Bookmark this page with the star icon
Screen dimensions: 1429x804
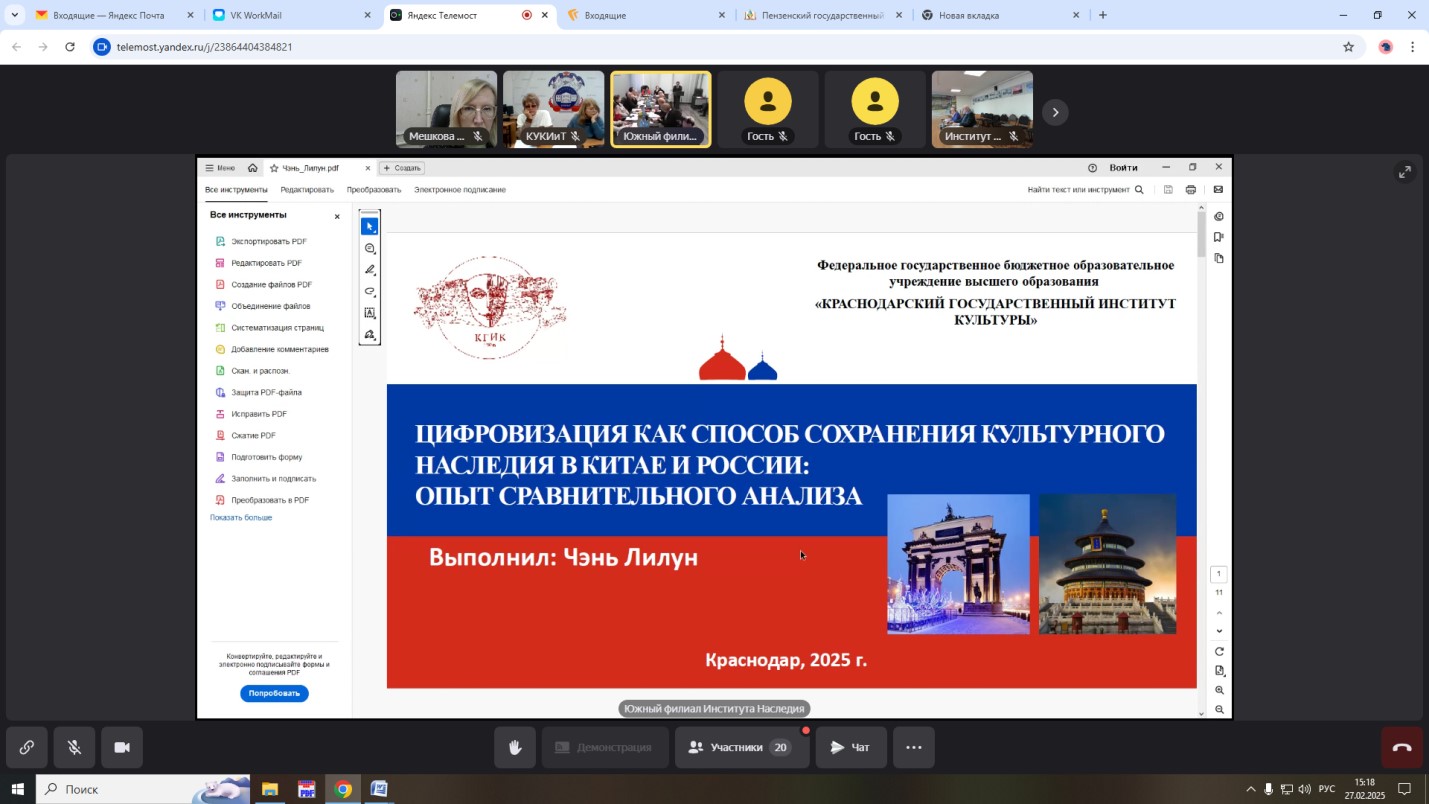pyautogui.click(x=1348, y=47)
